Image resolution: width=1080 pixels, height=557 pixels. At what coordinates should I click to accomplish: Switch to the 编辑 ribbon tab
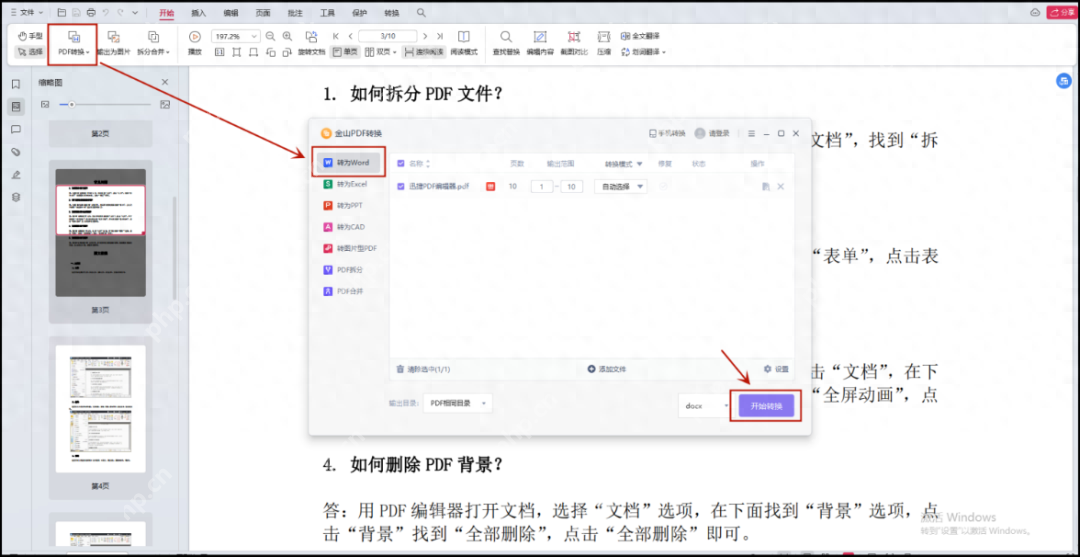tap(231, 13)
